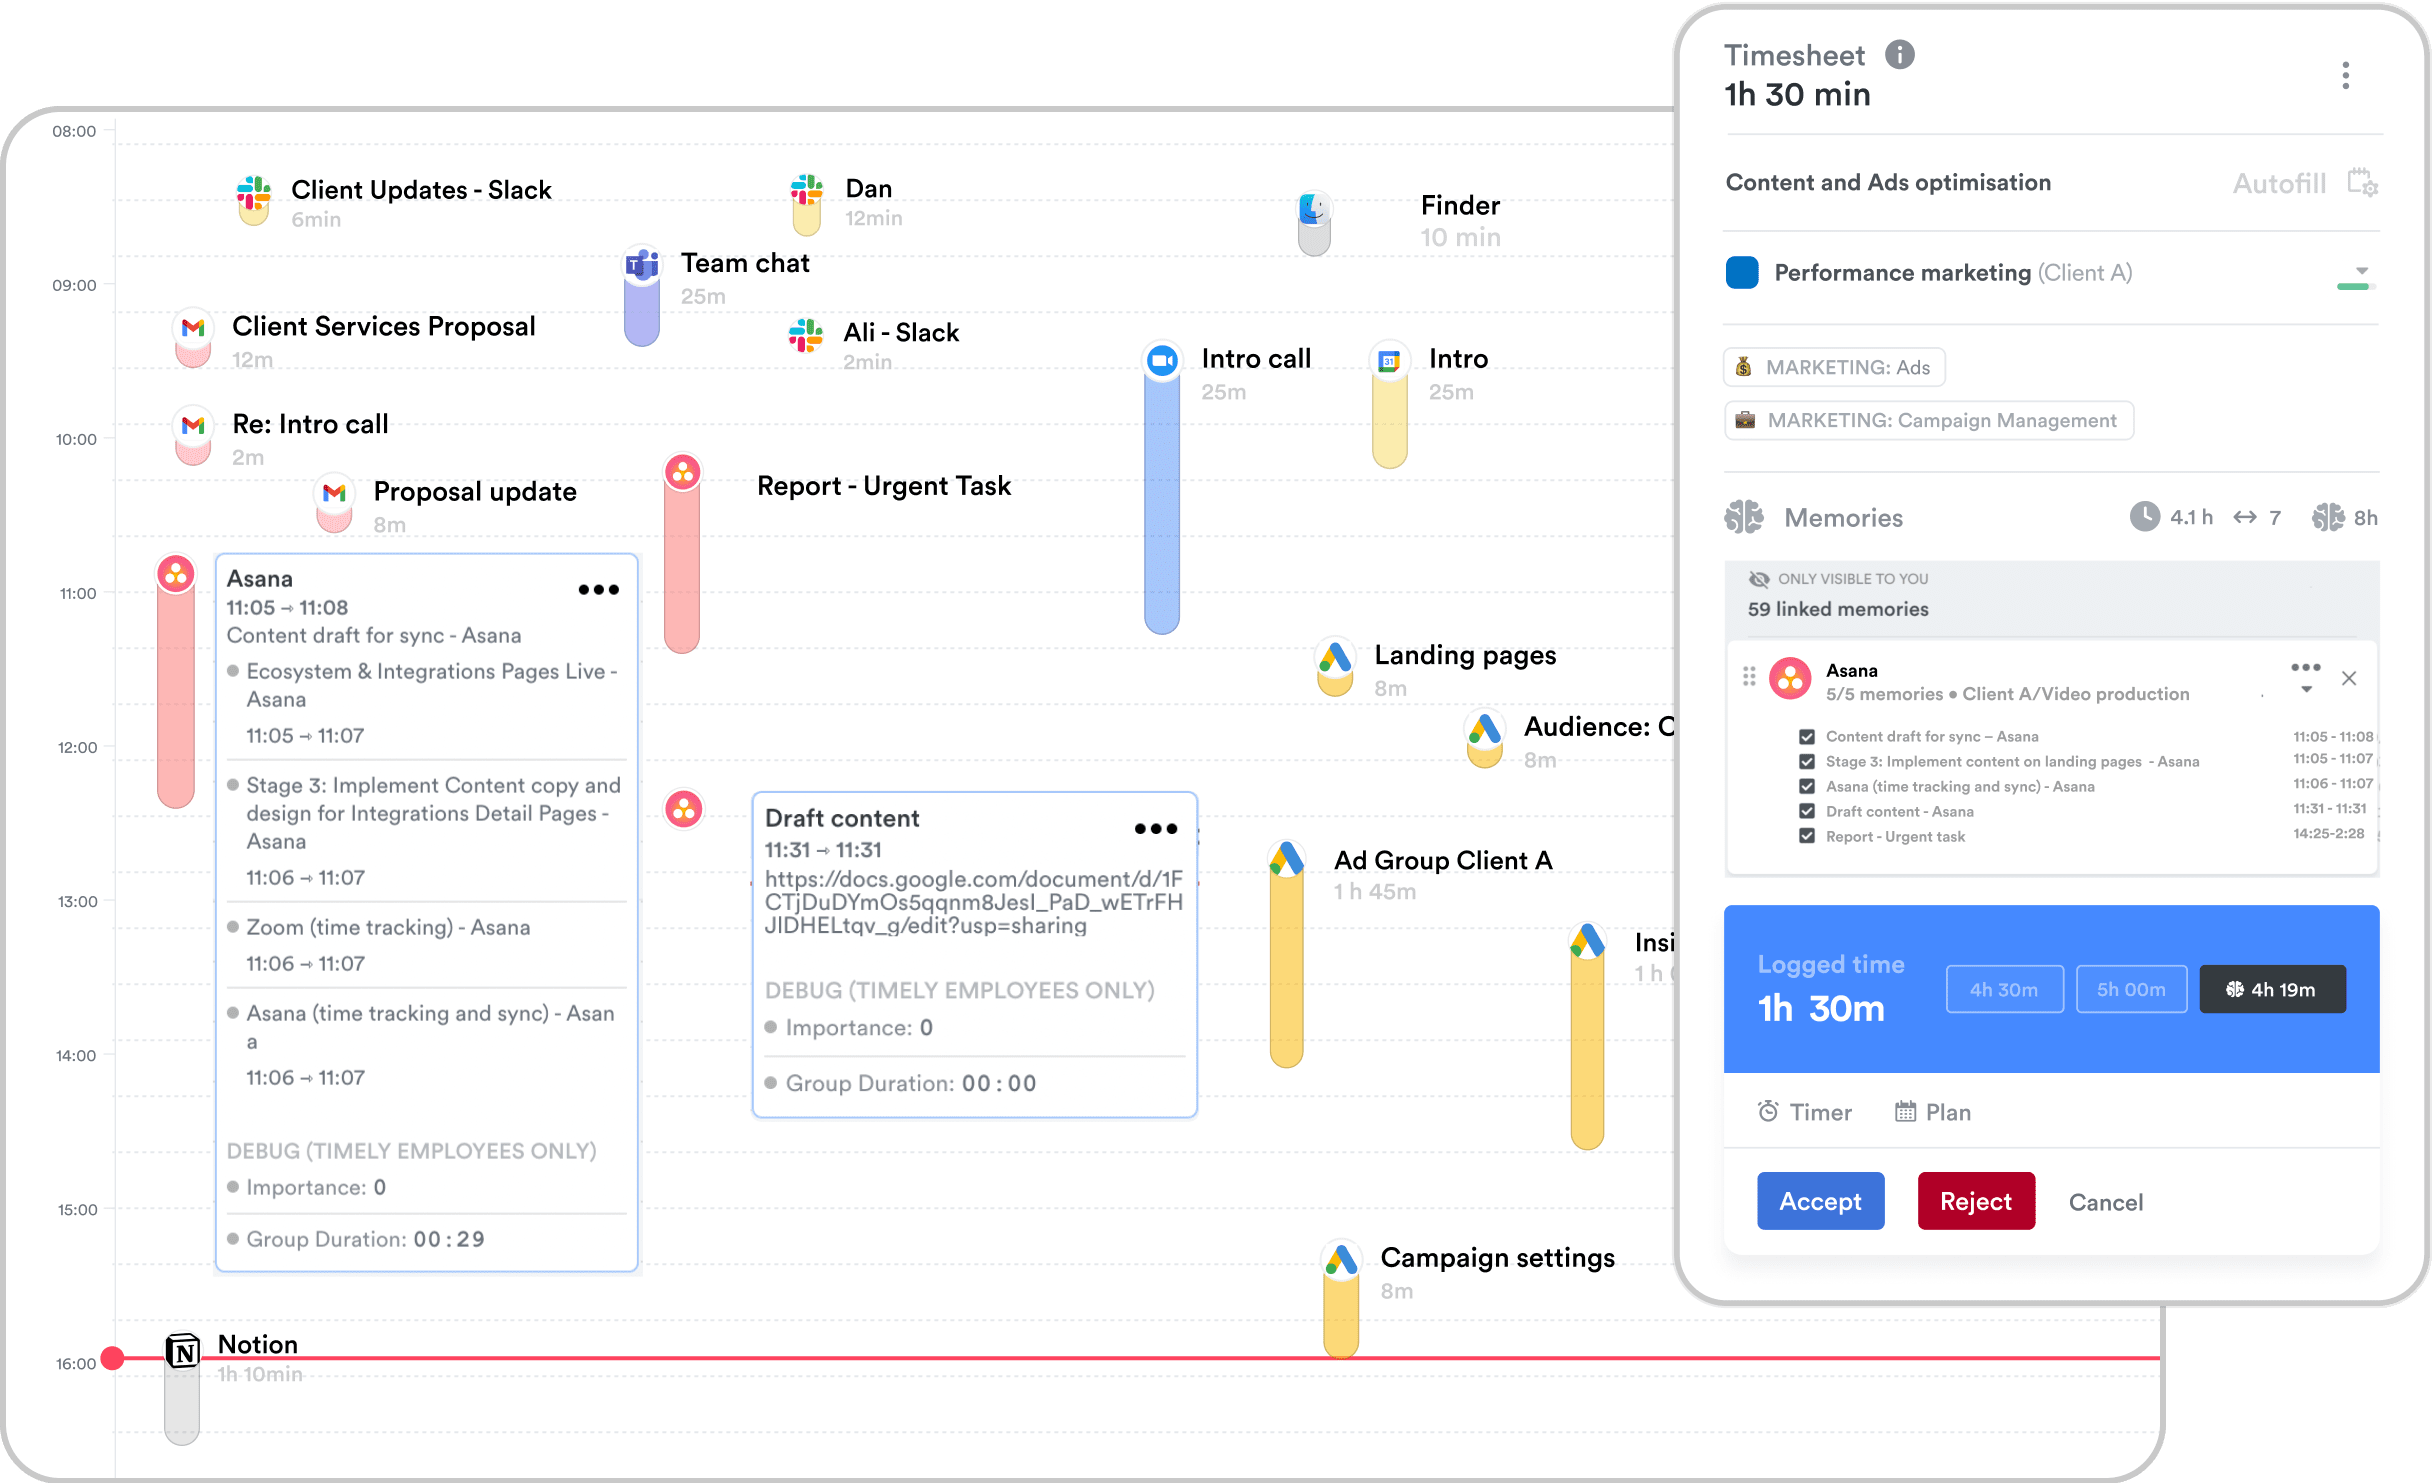The height and width of the screenshot is (1483, 2434).
Task: Select the Performance marketing project color swatch
Action: [1742, 273]
